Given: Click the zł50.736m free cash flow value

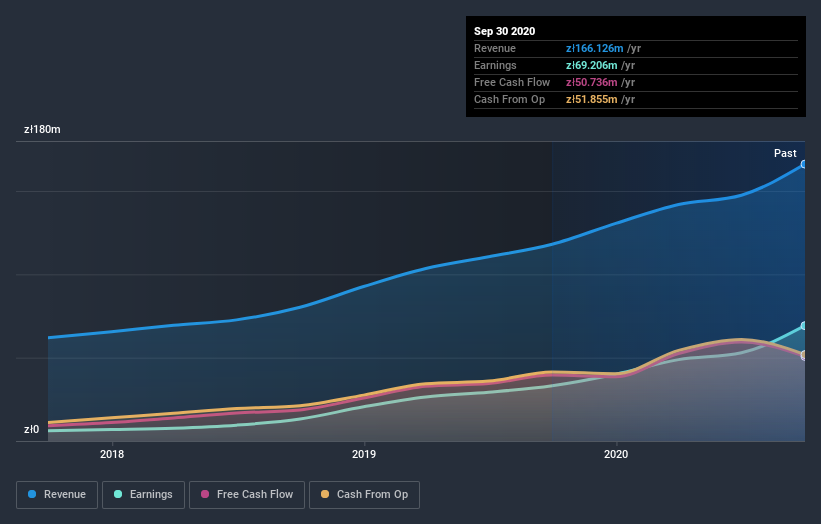Looking at the screenshot, I should click(591, 82).
